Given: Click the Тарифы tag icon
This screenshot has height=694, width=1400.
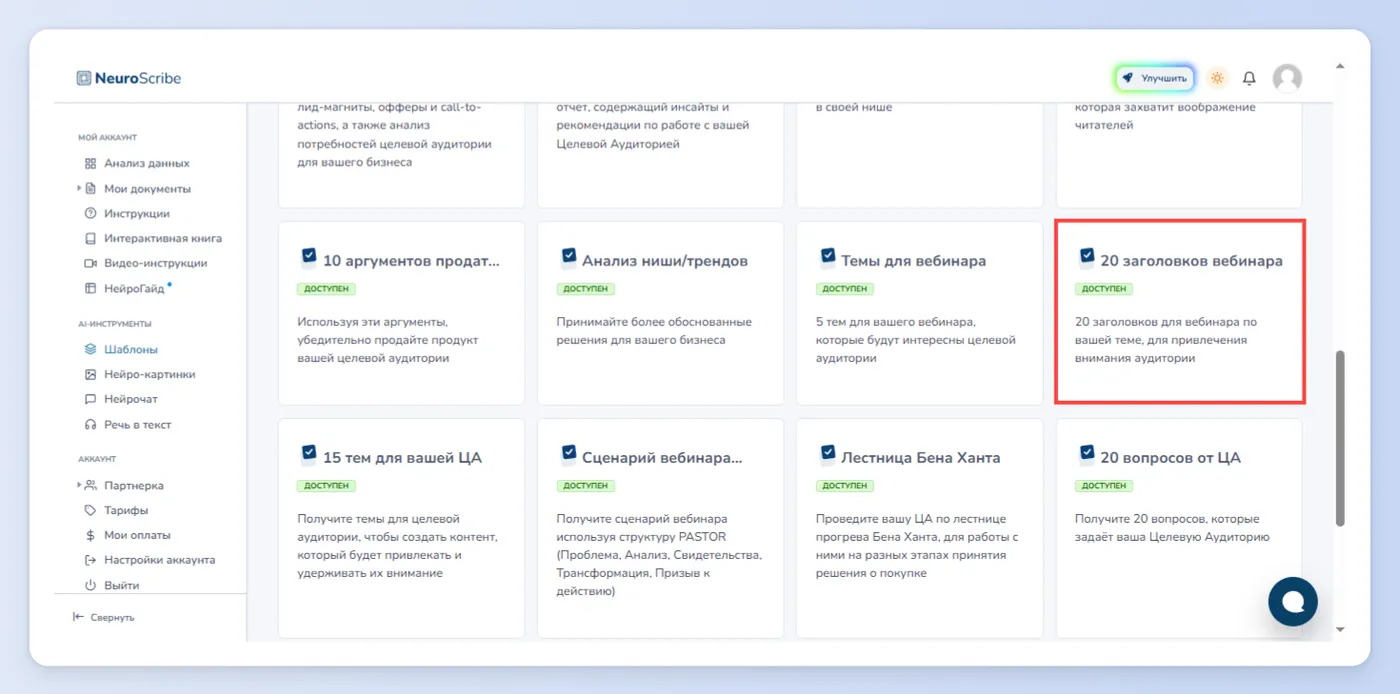Looking at the screenshot, I should click(x=90, y=510).
